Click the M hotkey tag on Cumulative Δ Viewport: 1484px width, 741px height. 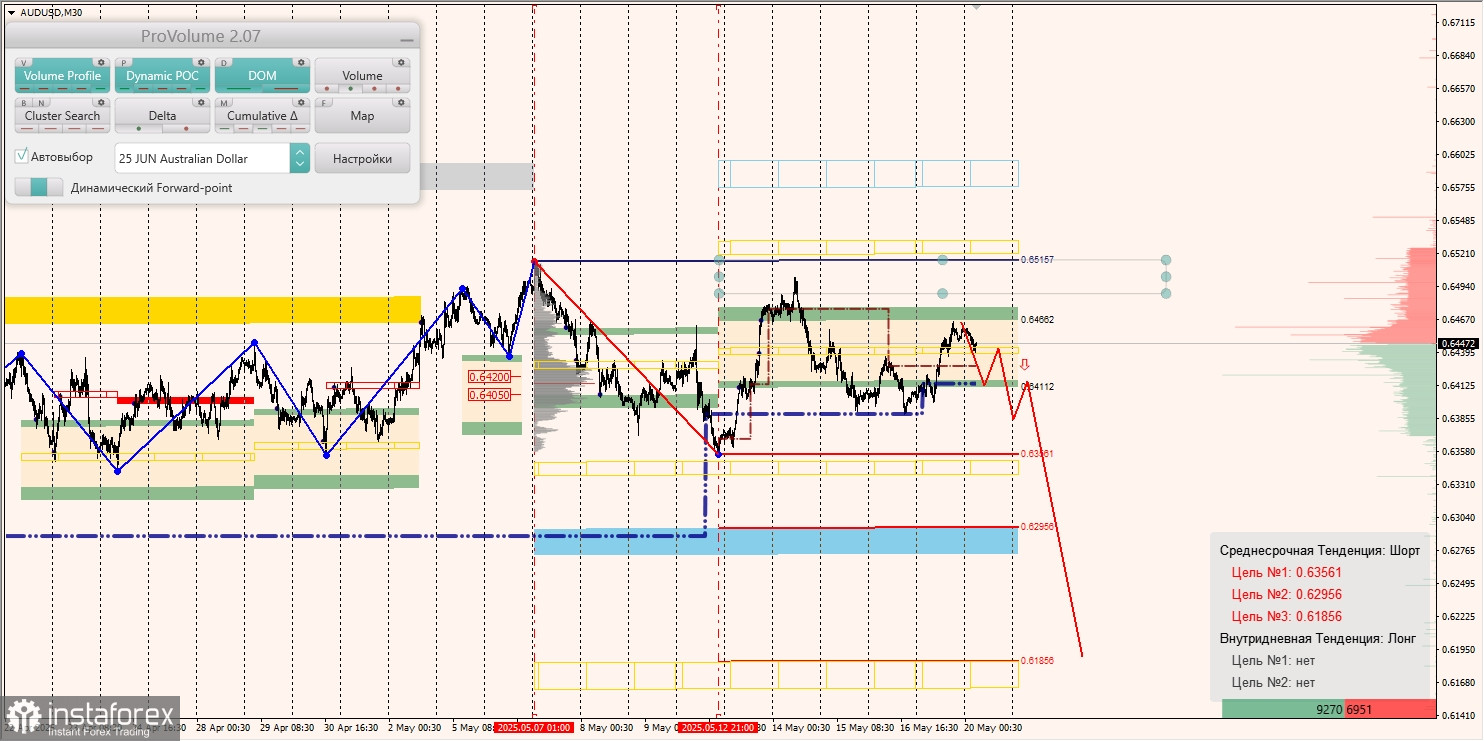tap(224, 102)
